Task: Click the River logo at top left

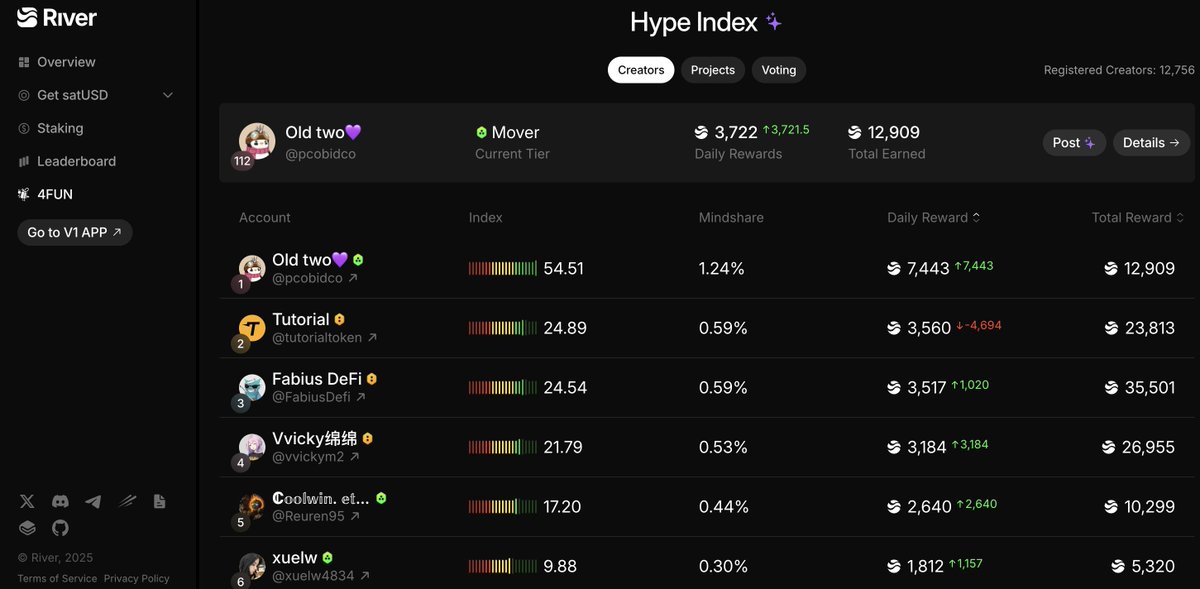Action: pos(57,17)
